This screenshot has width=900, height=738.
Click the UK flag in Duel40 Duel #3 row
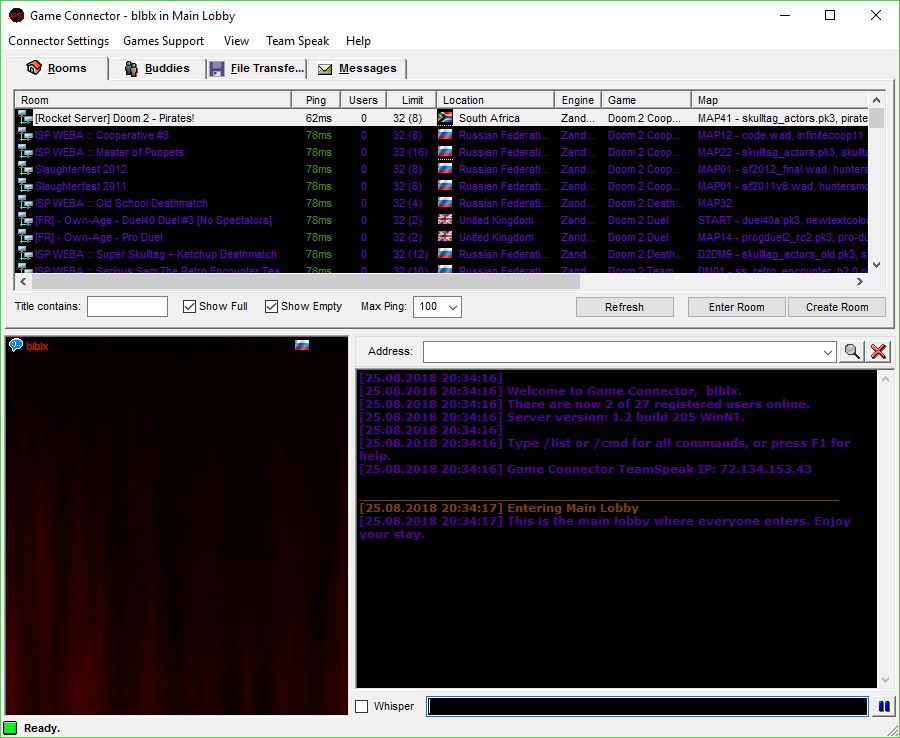[x=445, y=219]
